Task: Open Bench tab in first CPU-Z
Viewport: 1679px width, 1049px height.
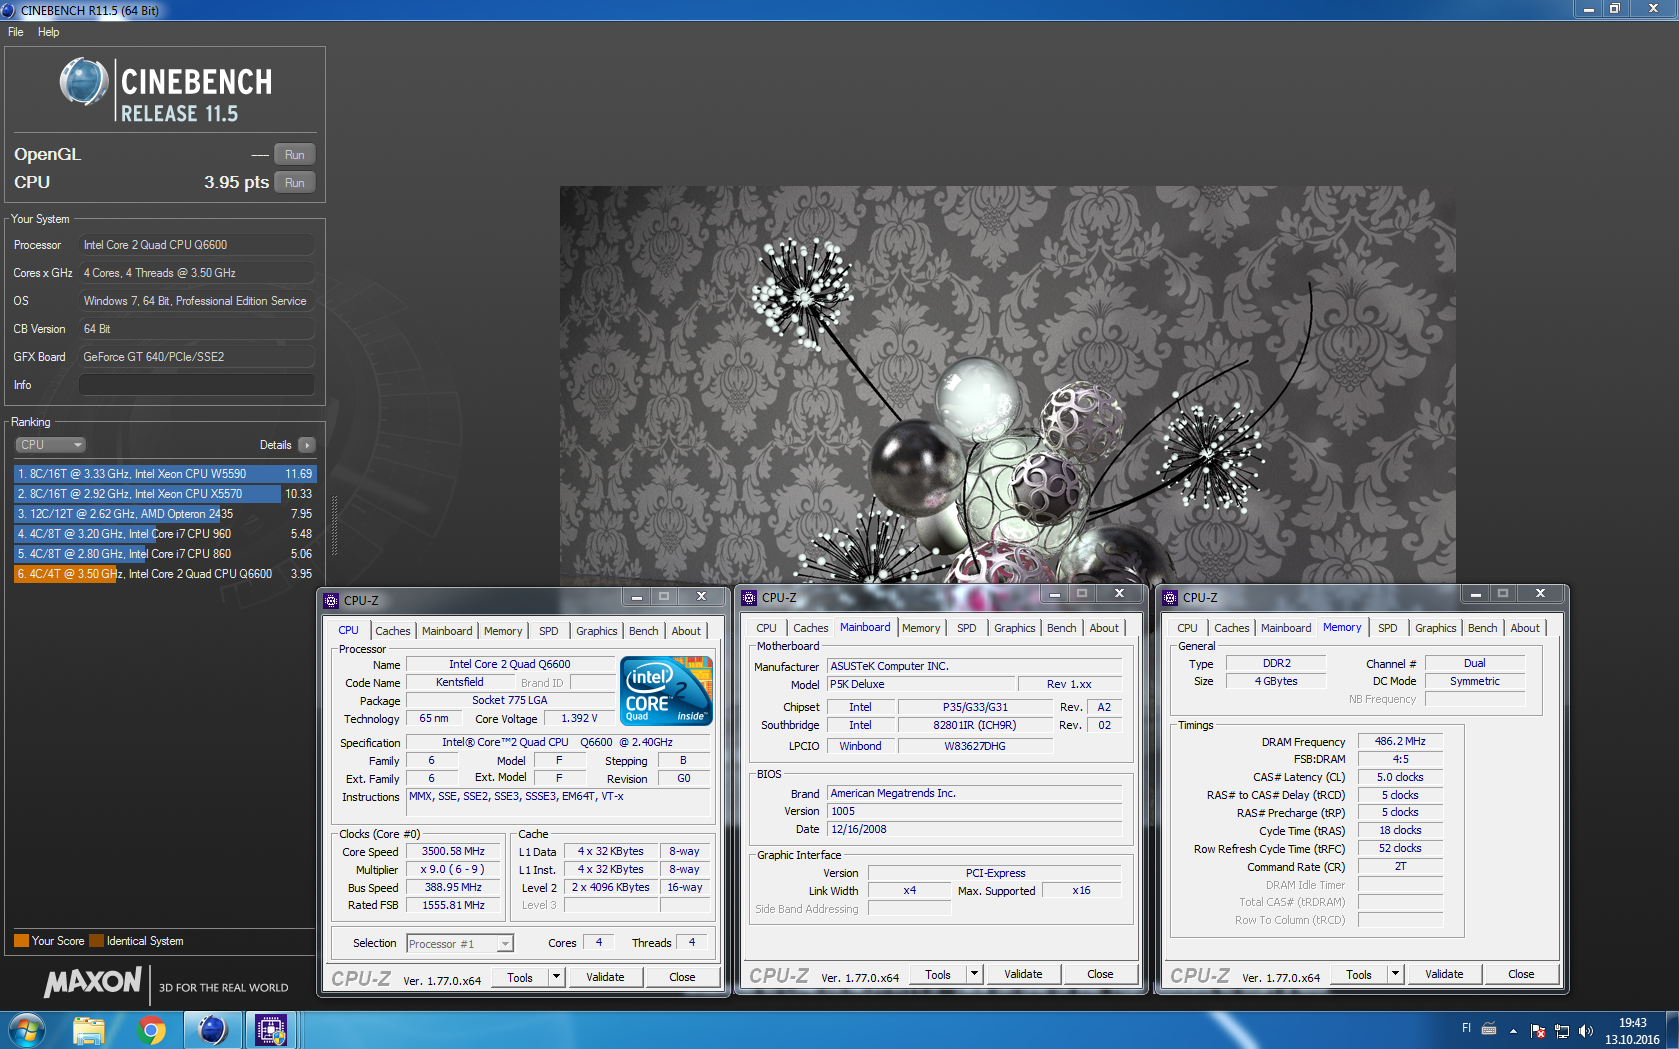Action: click(644, 631)
